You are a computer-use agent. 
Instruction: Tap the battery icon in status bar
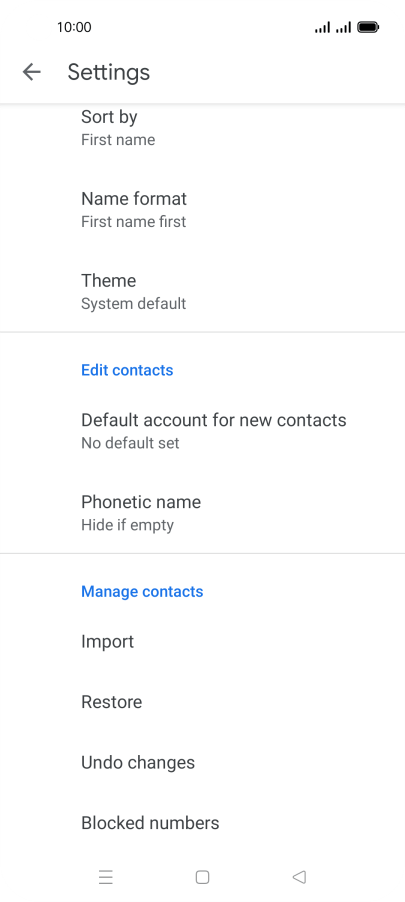coord(368,27)
